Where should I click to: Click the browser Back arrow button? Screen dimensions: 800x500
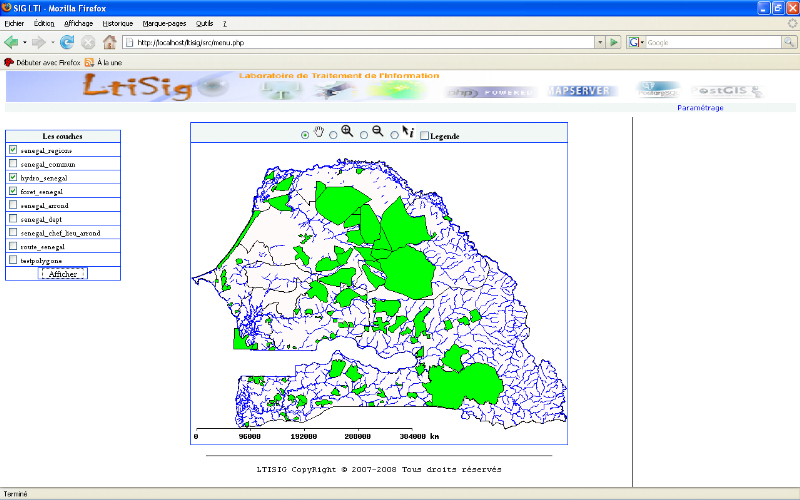(x=13, y=42)
